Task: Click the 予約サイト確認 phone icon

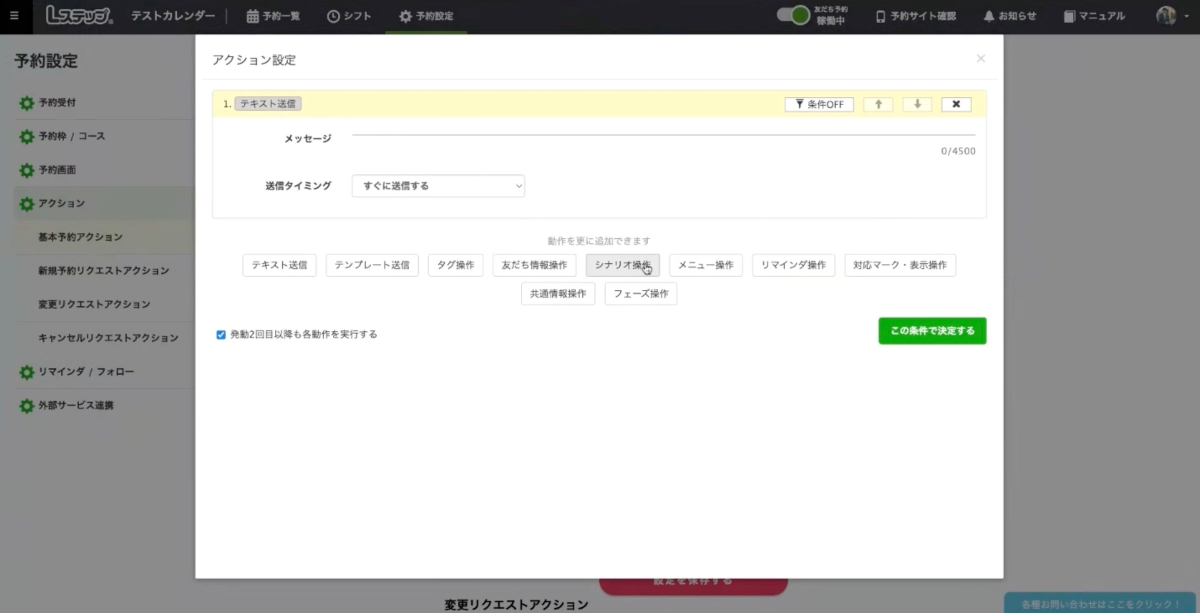Action: 881,16
